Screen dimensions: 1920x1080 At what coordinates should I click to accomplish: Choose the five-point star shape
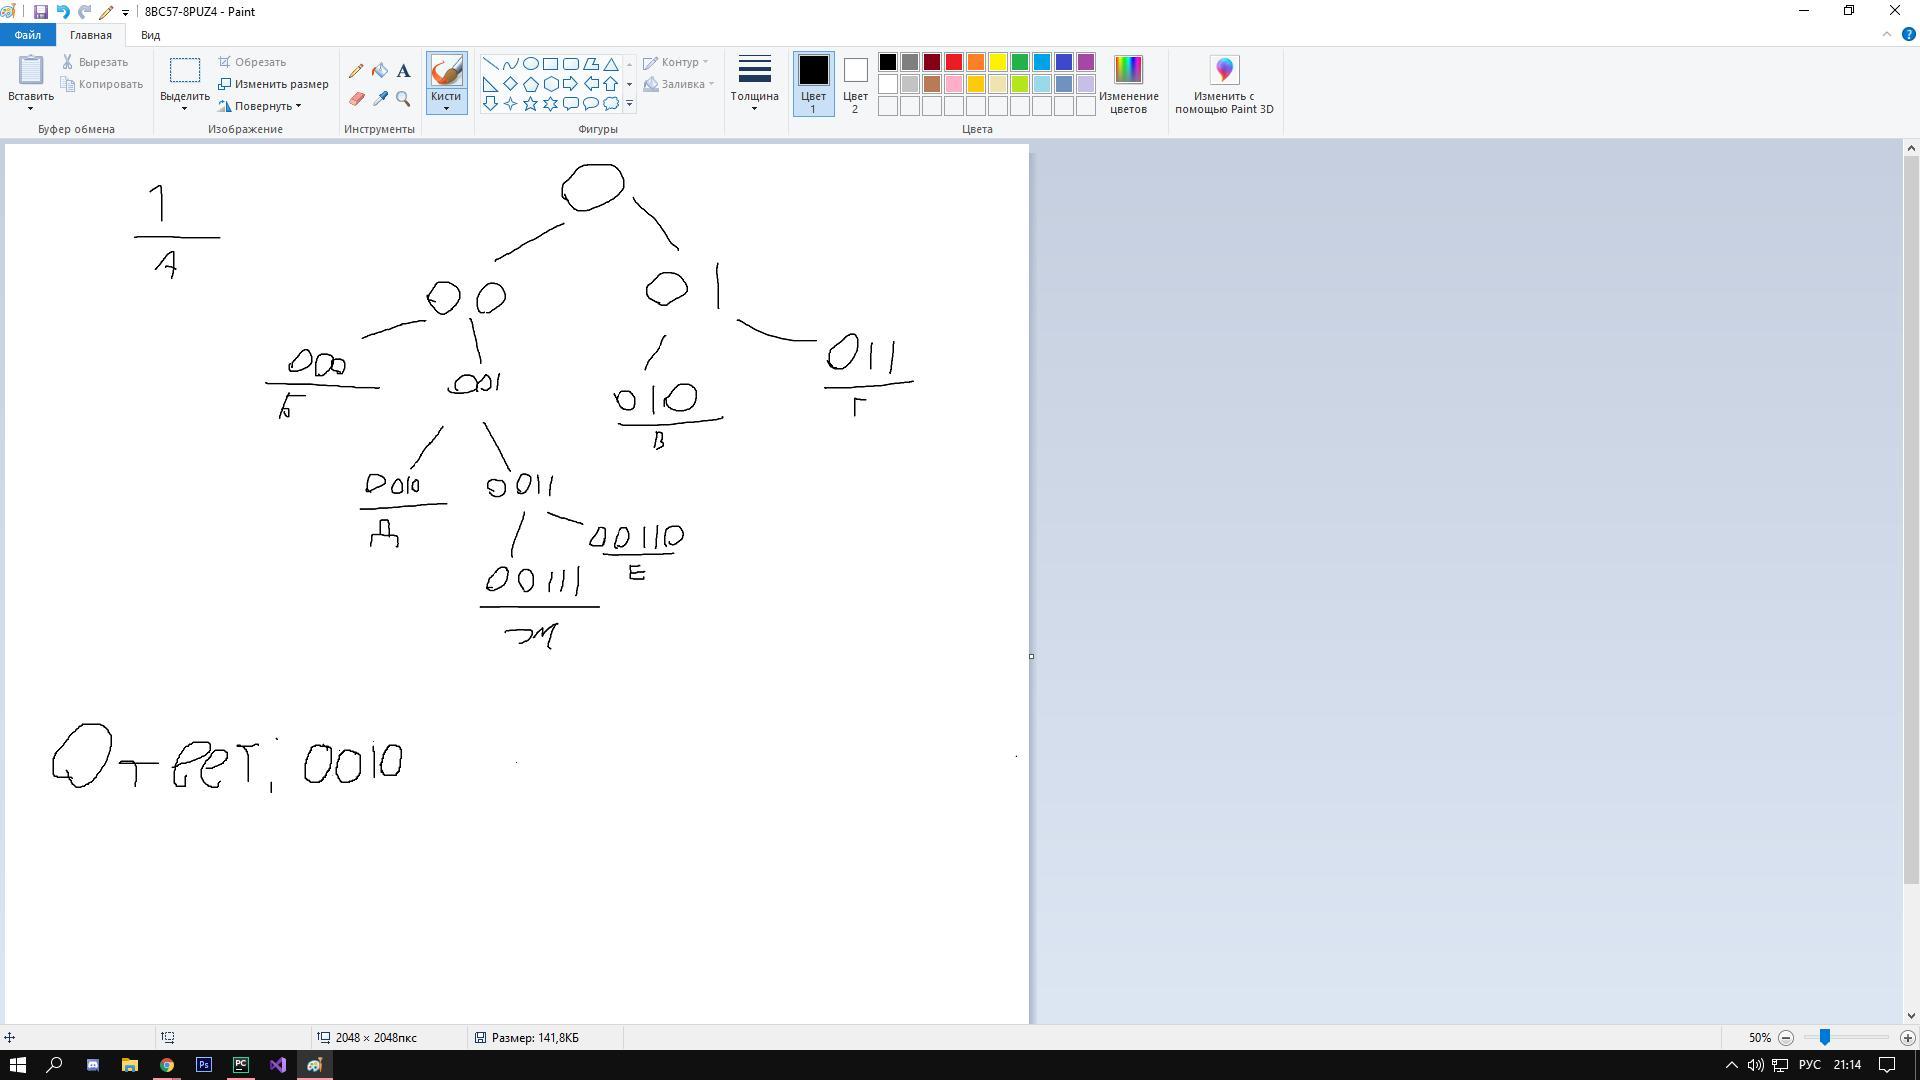tap(530, 103)
